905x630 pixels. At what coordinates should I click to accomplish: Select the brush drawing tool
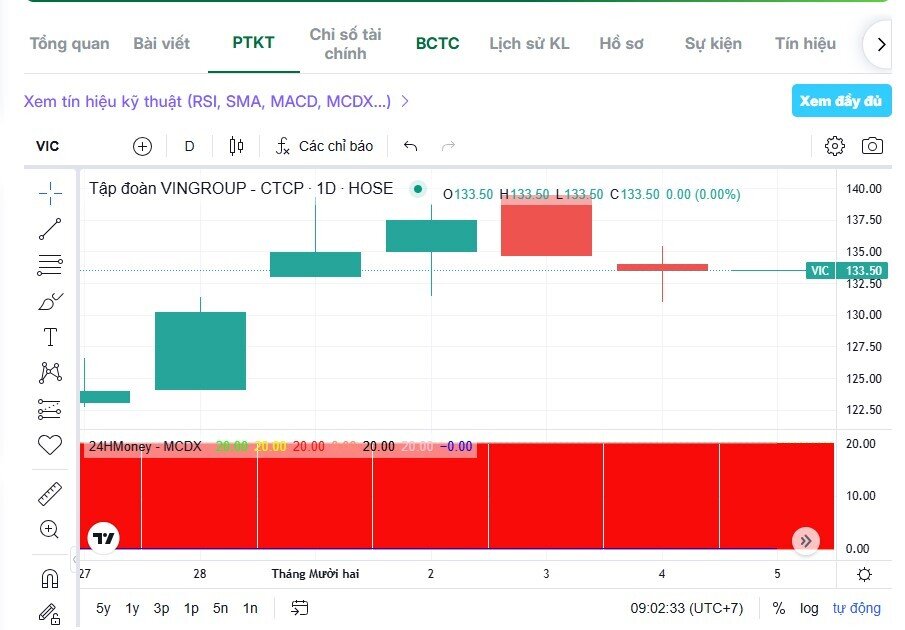[50, 301]
